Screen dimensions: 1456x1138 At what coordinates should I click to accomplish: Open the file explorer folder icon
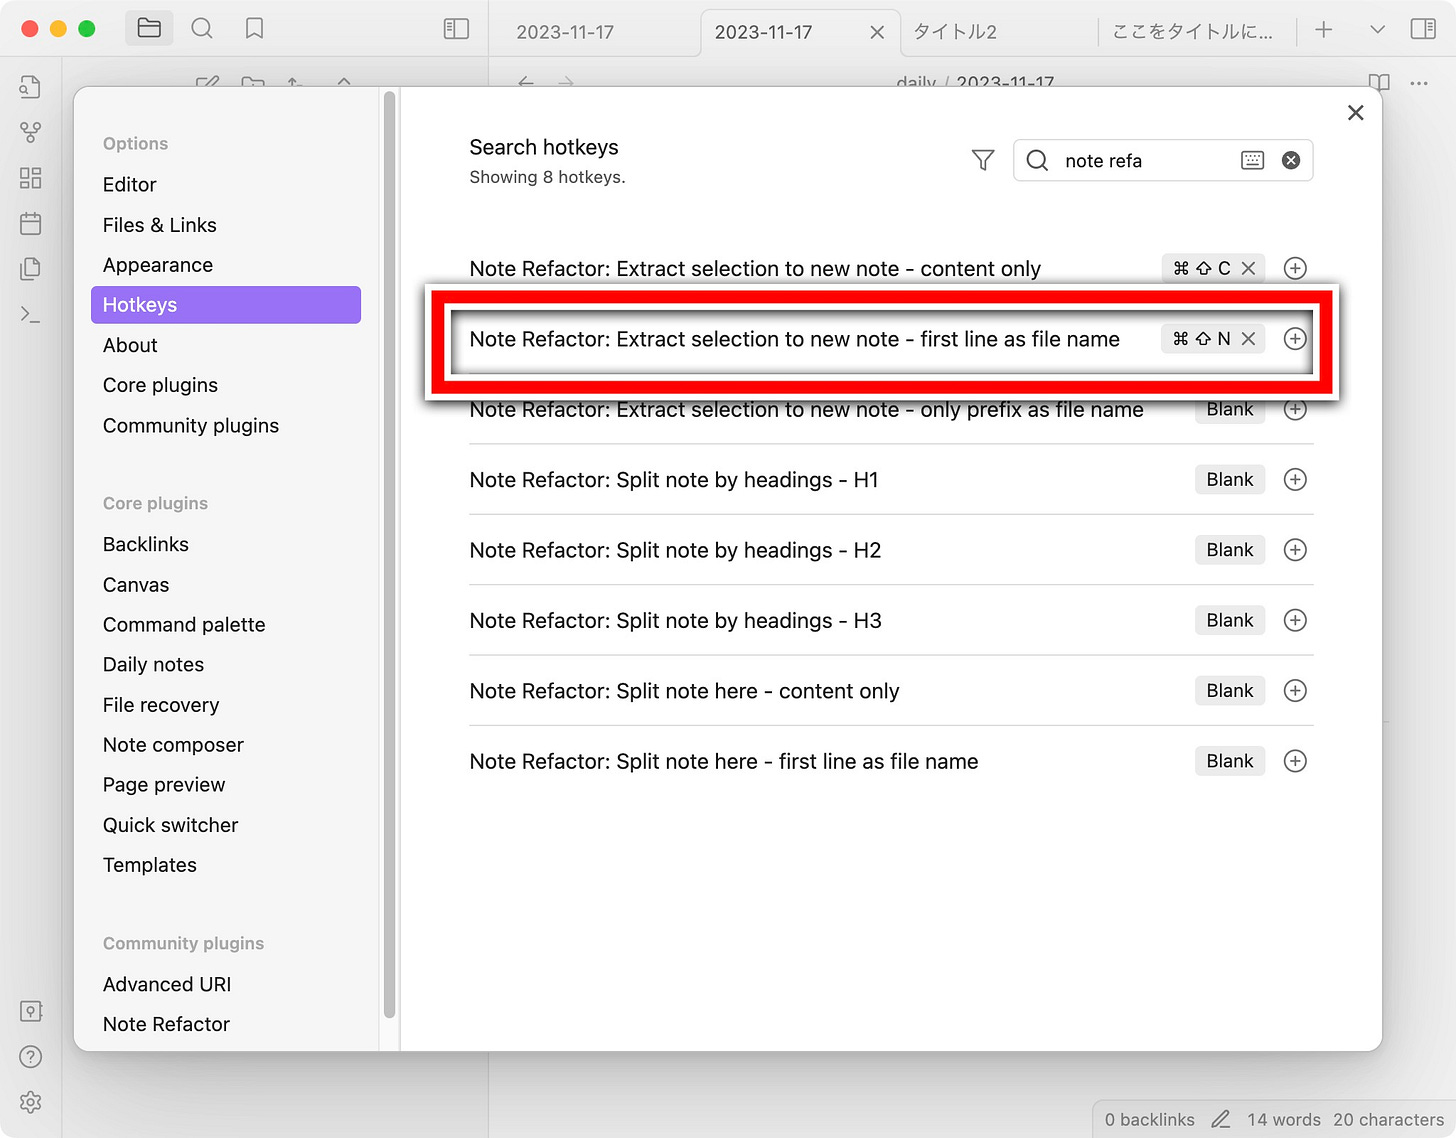(x=149, y=28)
